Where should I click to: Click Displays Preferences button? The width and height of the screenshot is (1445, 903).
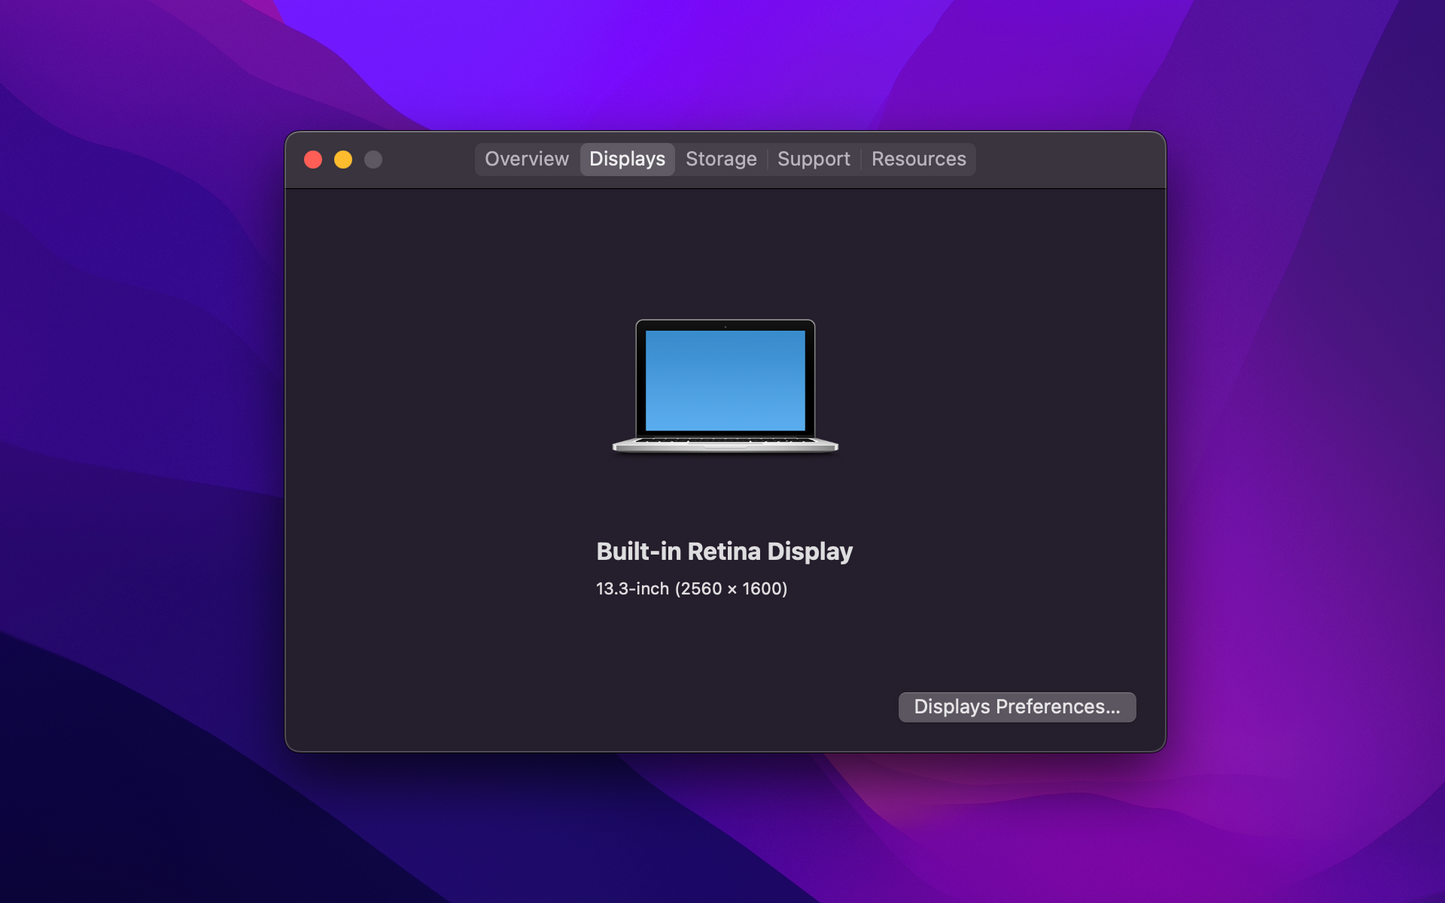click(x=1016, y=707)
